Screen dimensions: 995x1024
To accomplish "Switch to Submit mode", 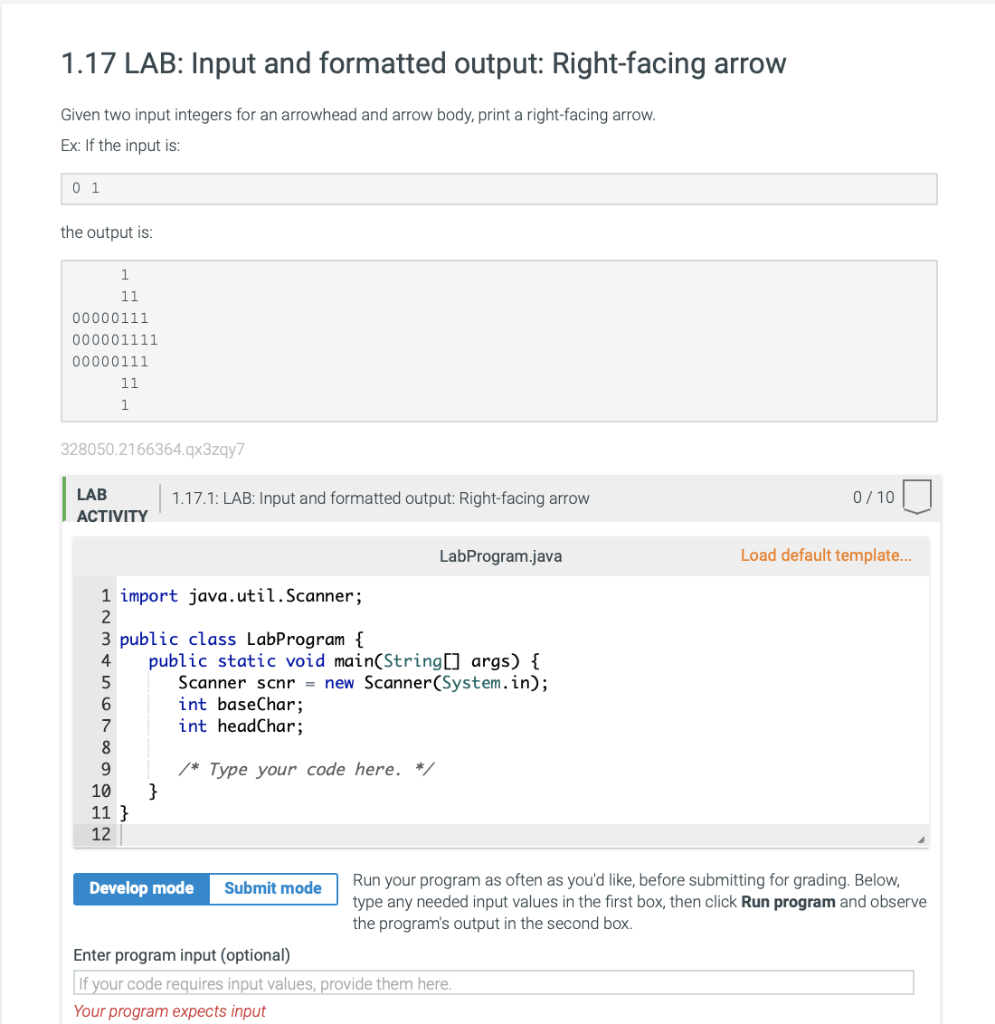I will [x=272, y=888].
